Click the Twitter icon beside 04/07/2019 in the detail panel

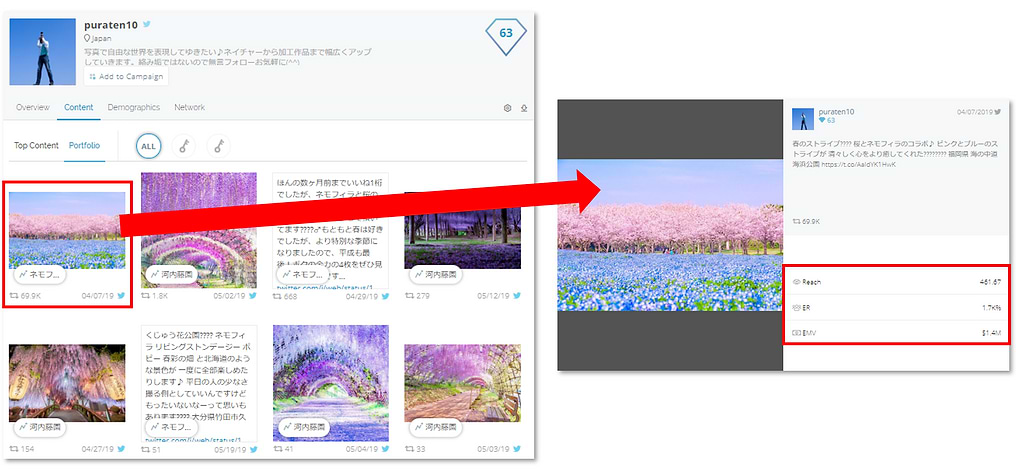997,112
